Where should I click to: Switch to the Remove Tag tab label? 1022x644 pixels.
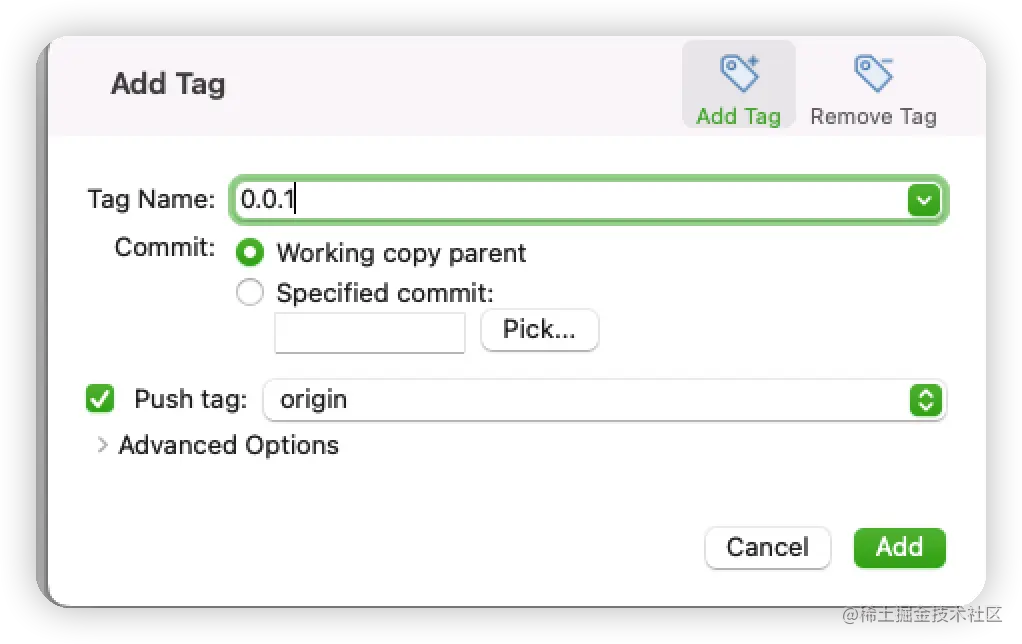(873, 116)
